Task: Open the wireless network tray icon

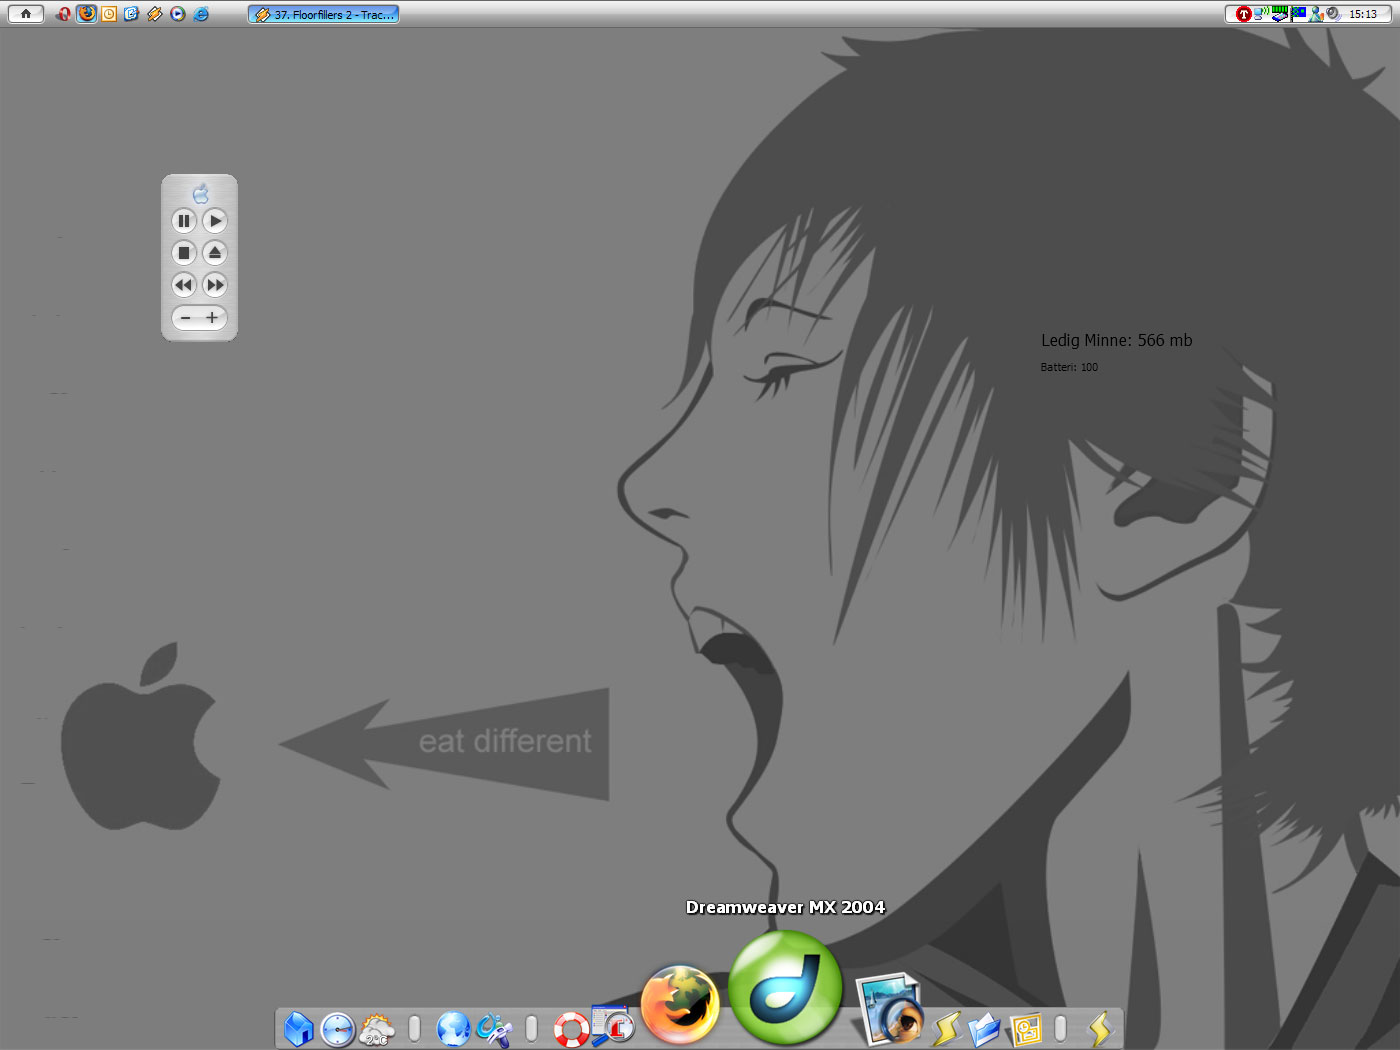Action: (x=1261, y=14)
